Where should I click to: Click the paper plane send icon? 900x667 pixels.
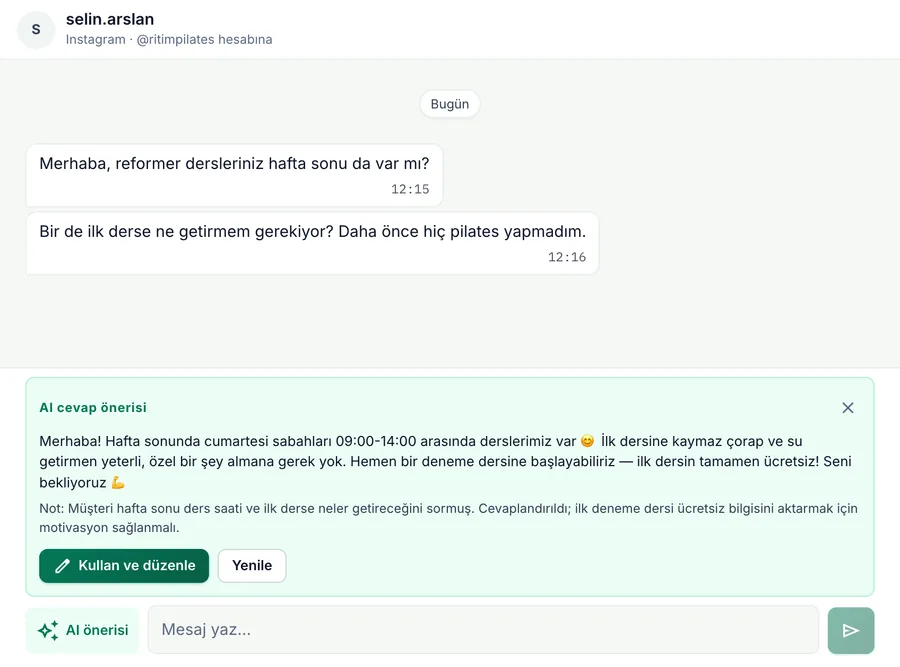point(851,630)
